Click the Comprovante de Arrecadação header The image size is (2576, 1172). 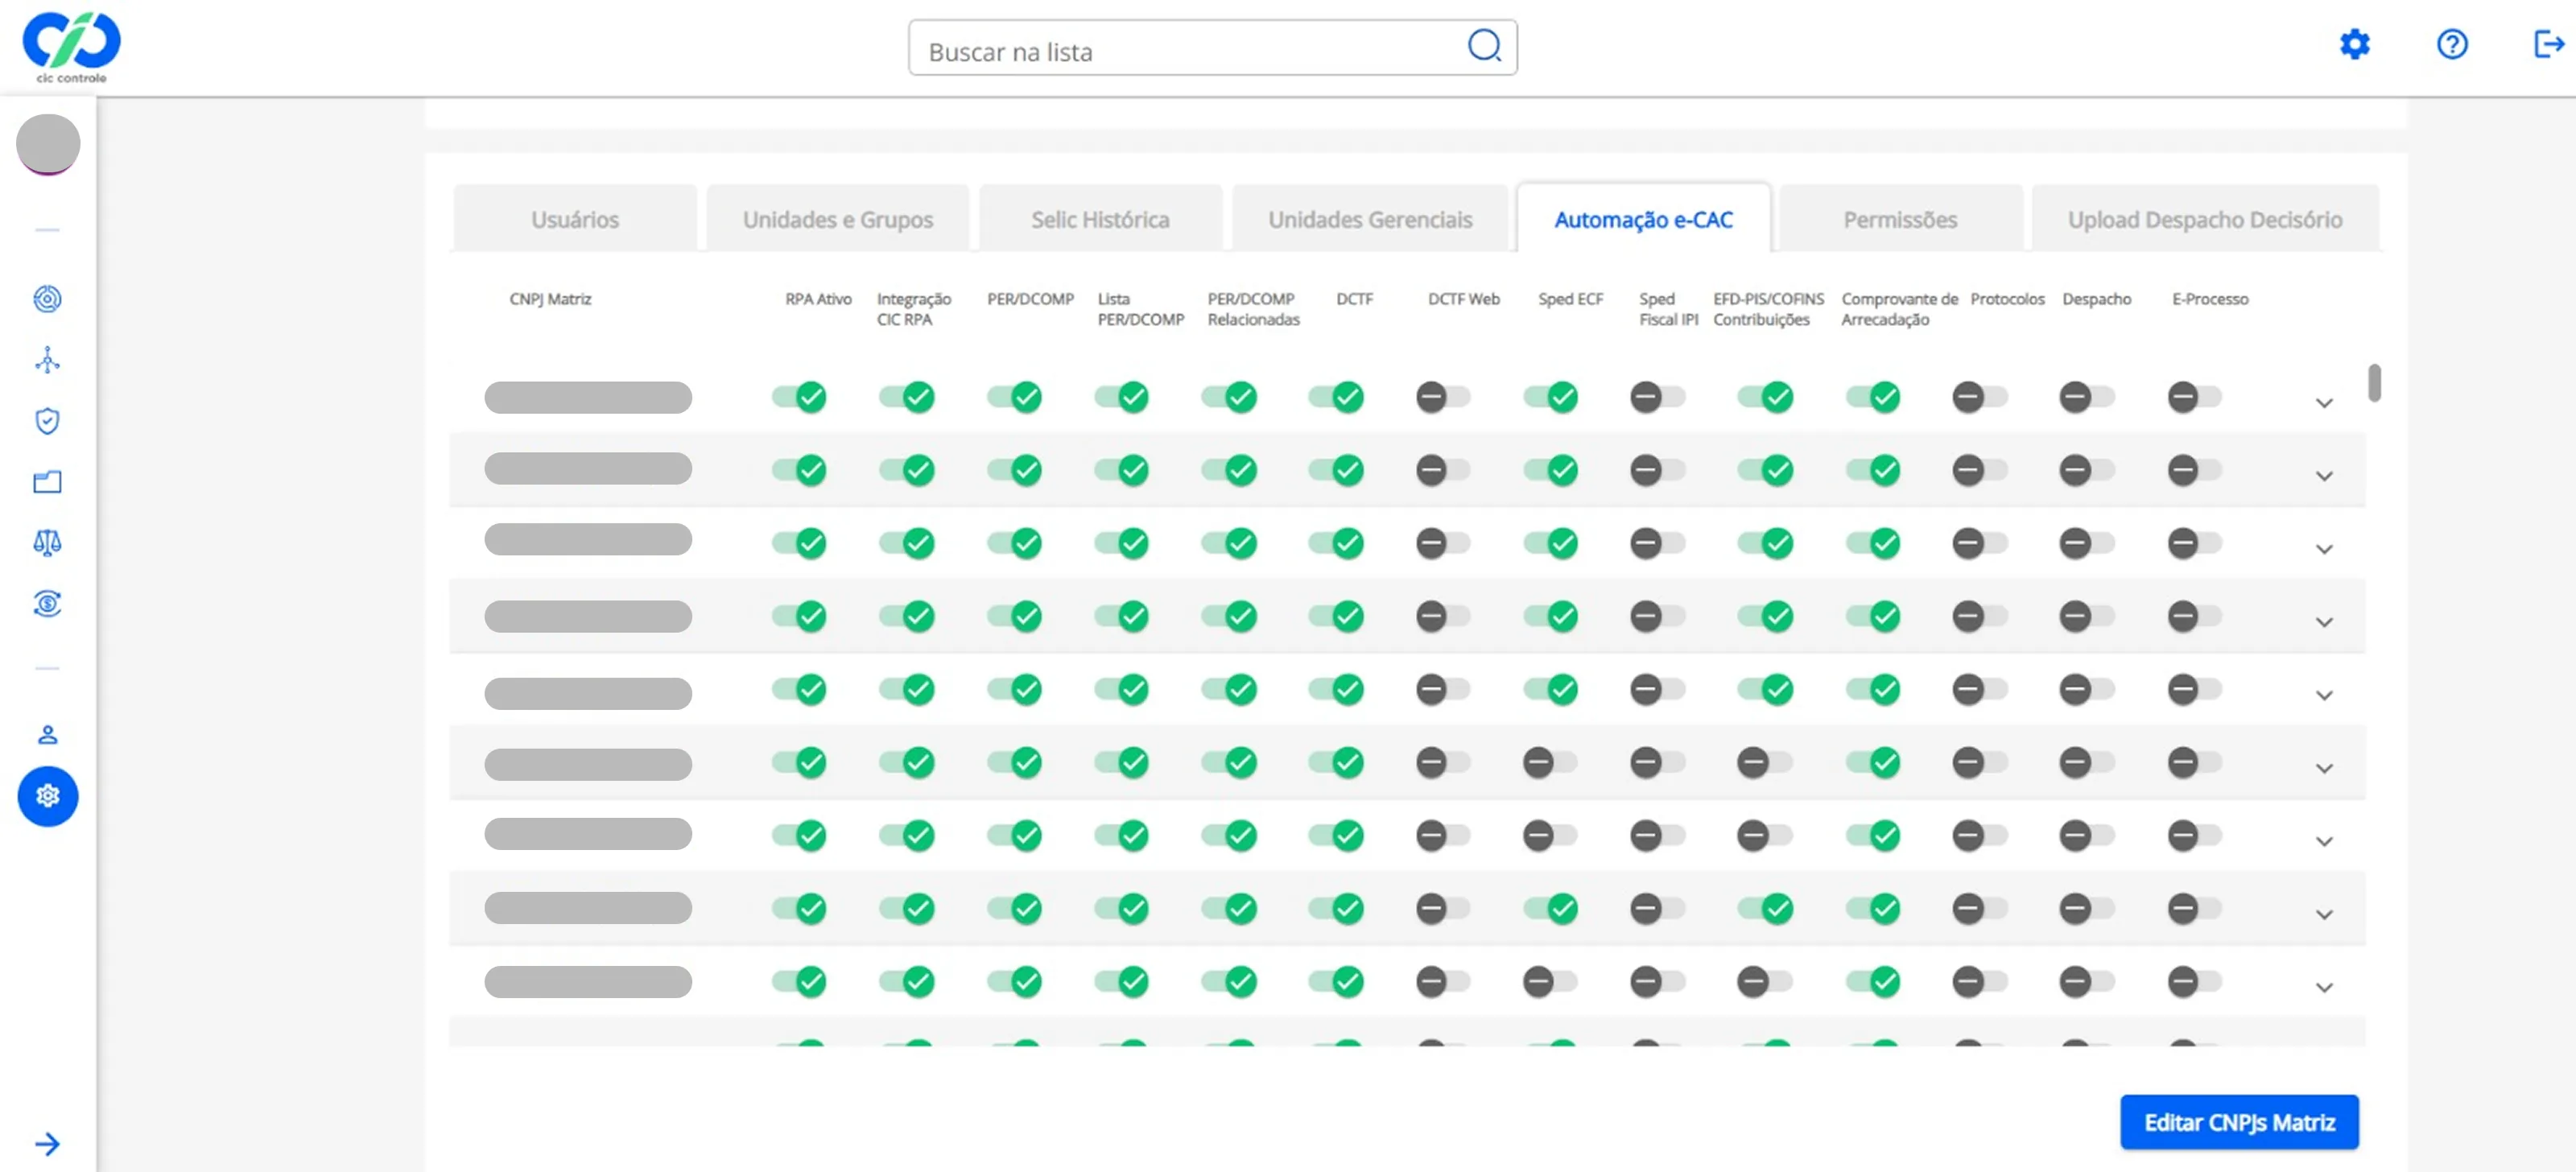1899,309
